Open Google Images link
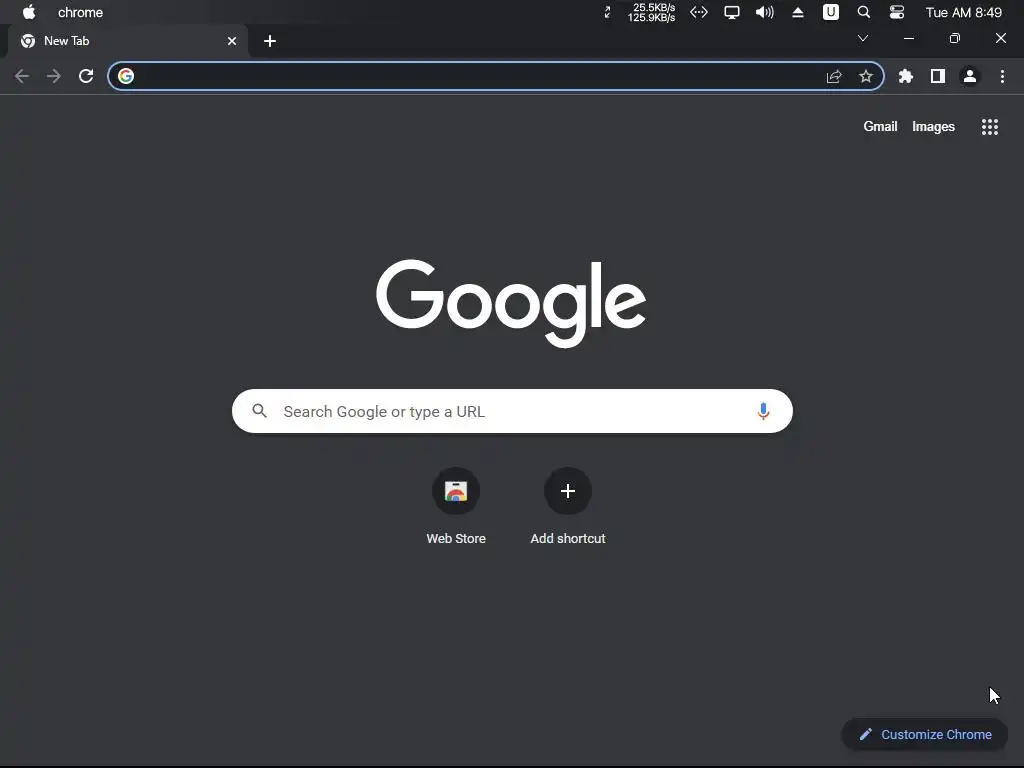This screenshot has width=1024, height=768. pyautogui.click(x=933, y=127)
